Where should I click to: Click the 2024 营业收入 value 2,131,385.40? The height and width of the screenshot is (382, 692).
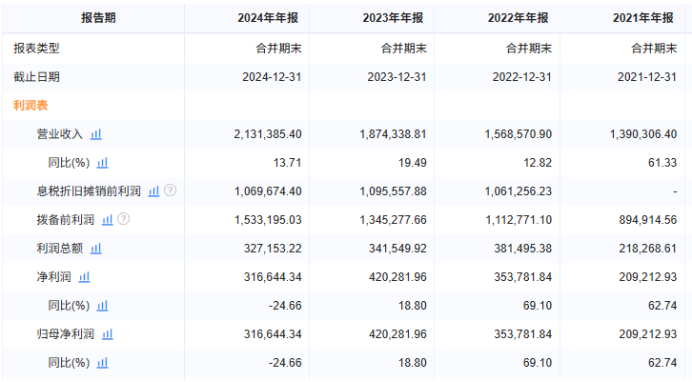coord(268,134)
